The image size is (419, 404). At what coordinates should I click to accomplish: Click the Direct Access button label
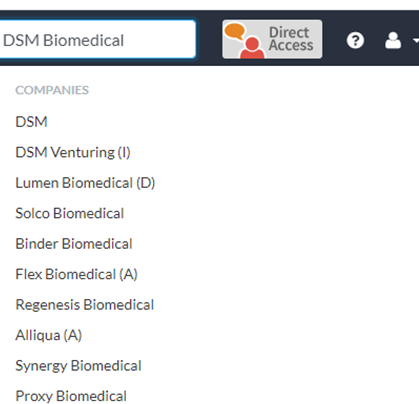291,39
